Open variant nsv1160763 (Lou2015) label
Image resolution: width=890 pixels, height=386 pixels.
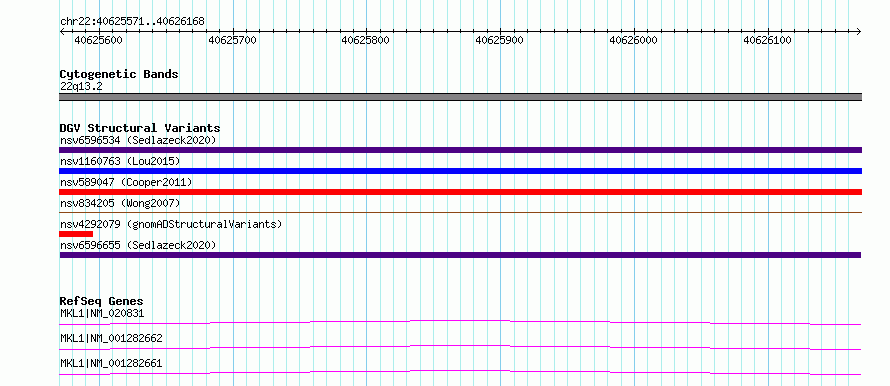click(x=120, y=161)
